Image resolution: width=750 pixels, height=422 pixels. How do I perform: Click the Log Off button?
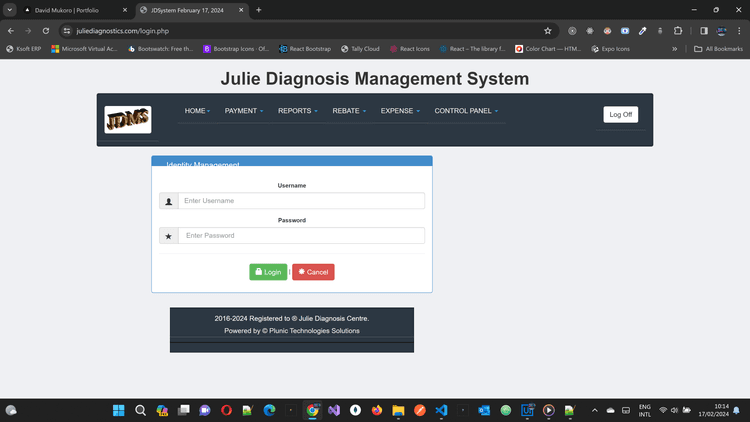pos(620,114)
